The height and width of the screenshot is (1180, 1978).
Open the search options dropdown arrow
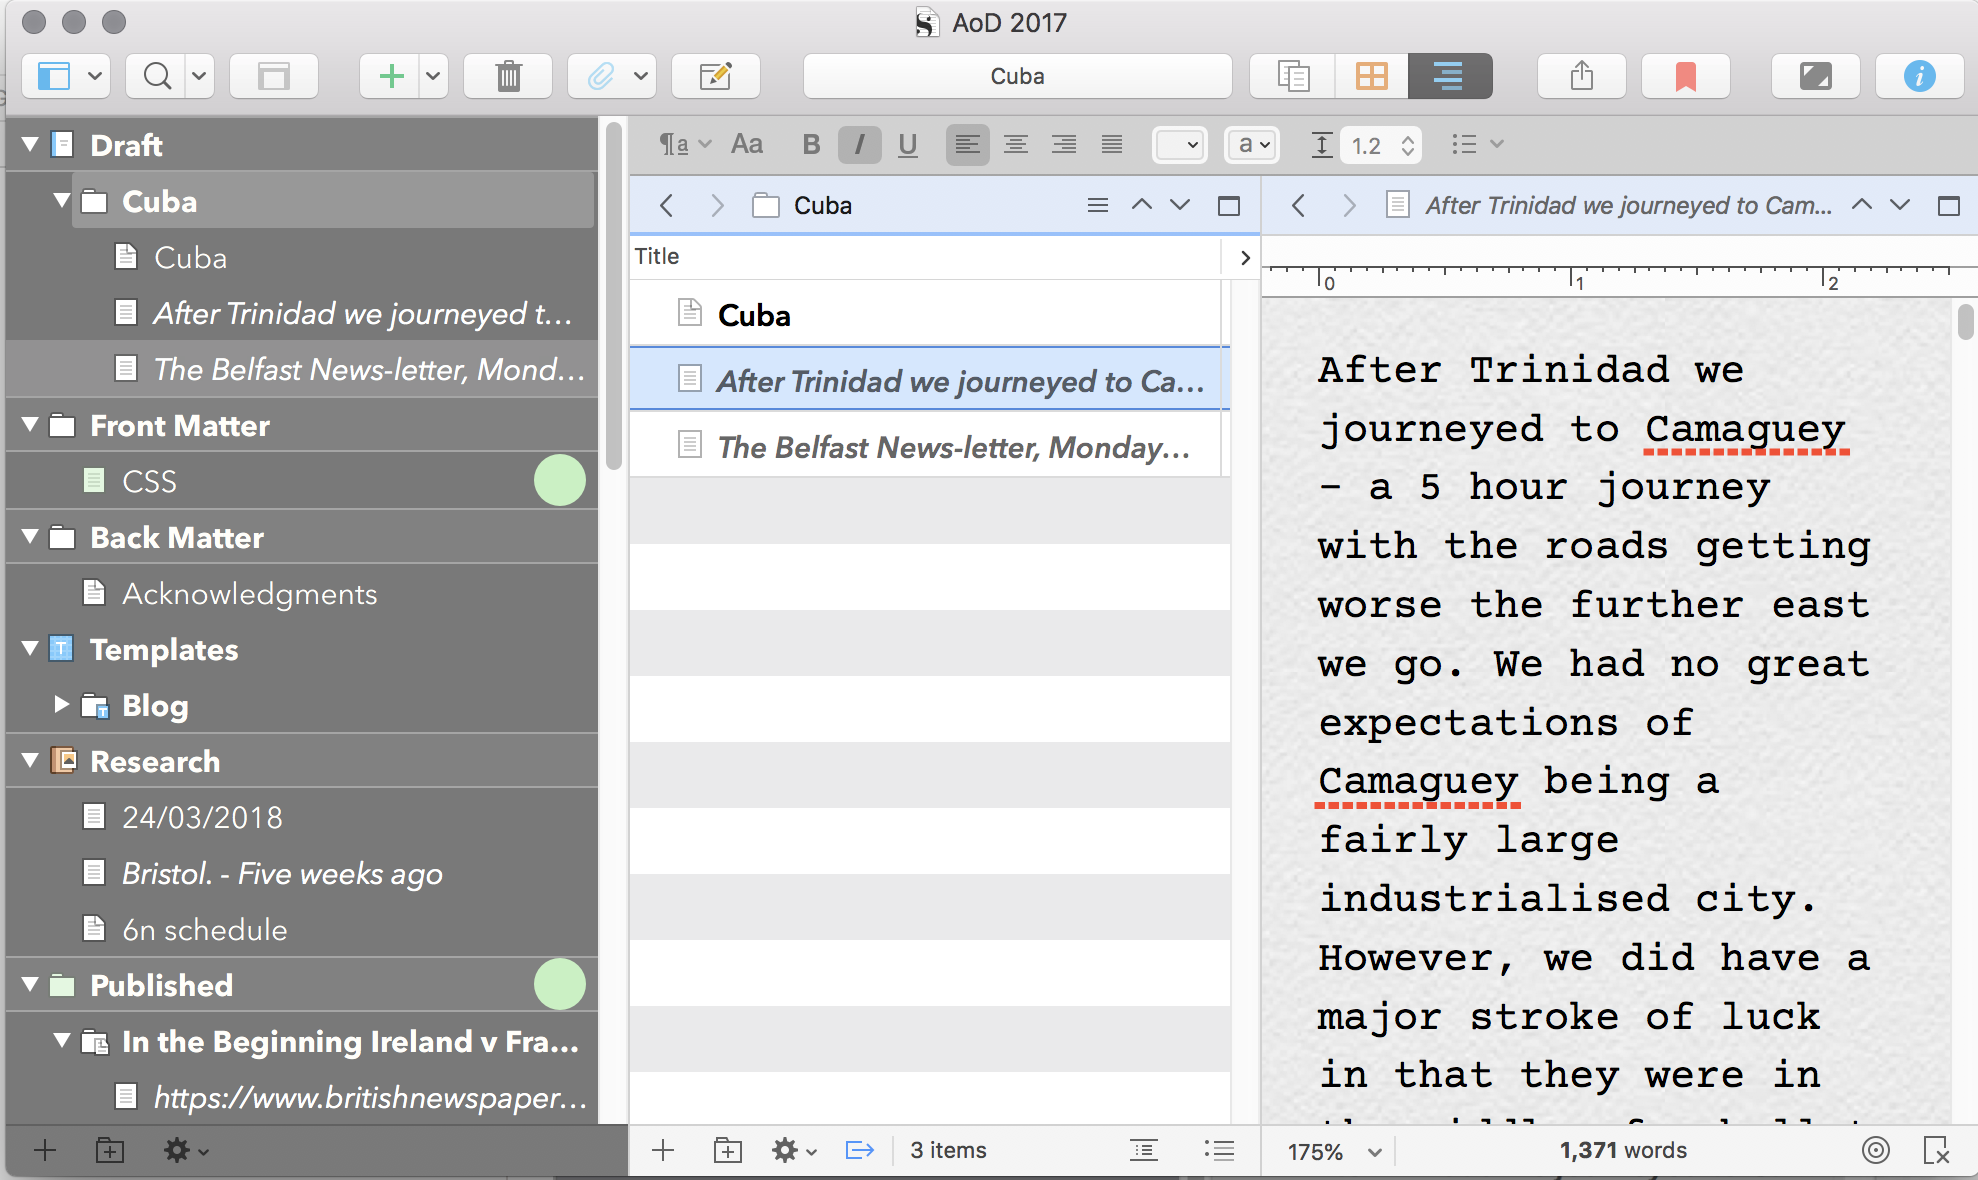(x=199, y=76)
